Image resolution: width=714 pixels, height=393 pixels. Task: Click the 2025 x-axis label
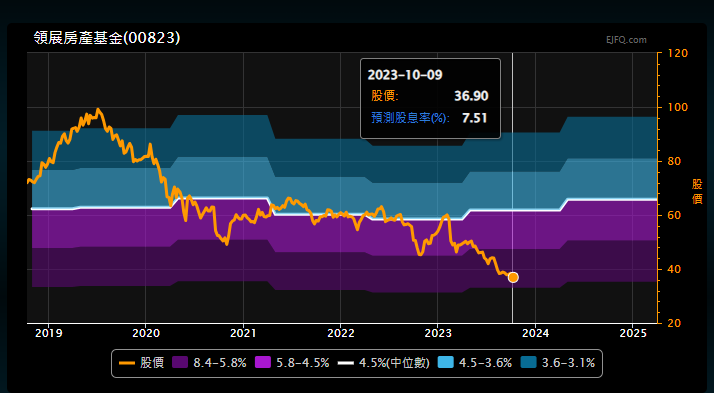tap(633, 333)
